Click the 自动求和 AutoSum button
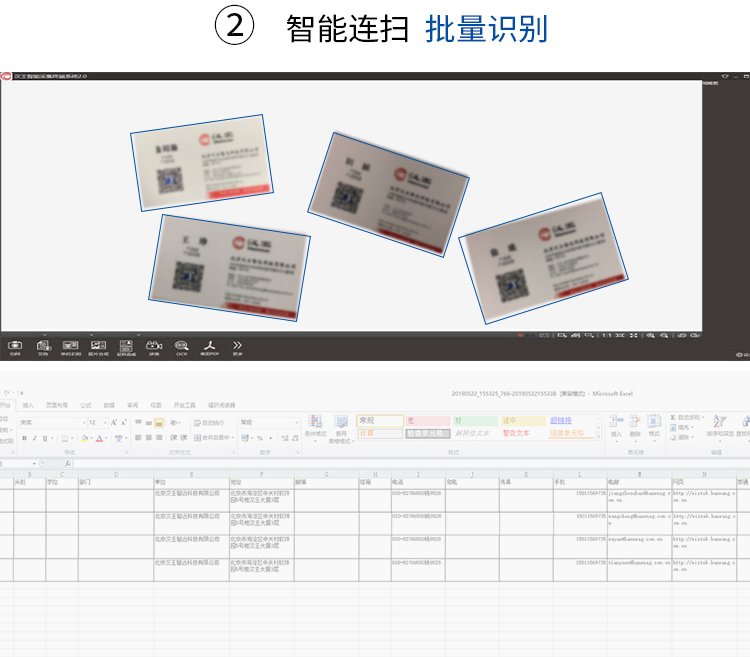 tap(688, 417)
